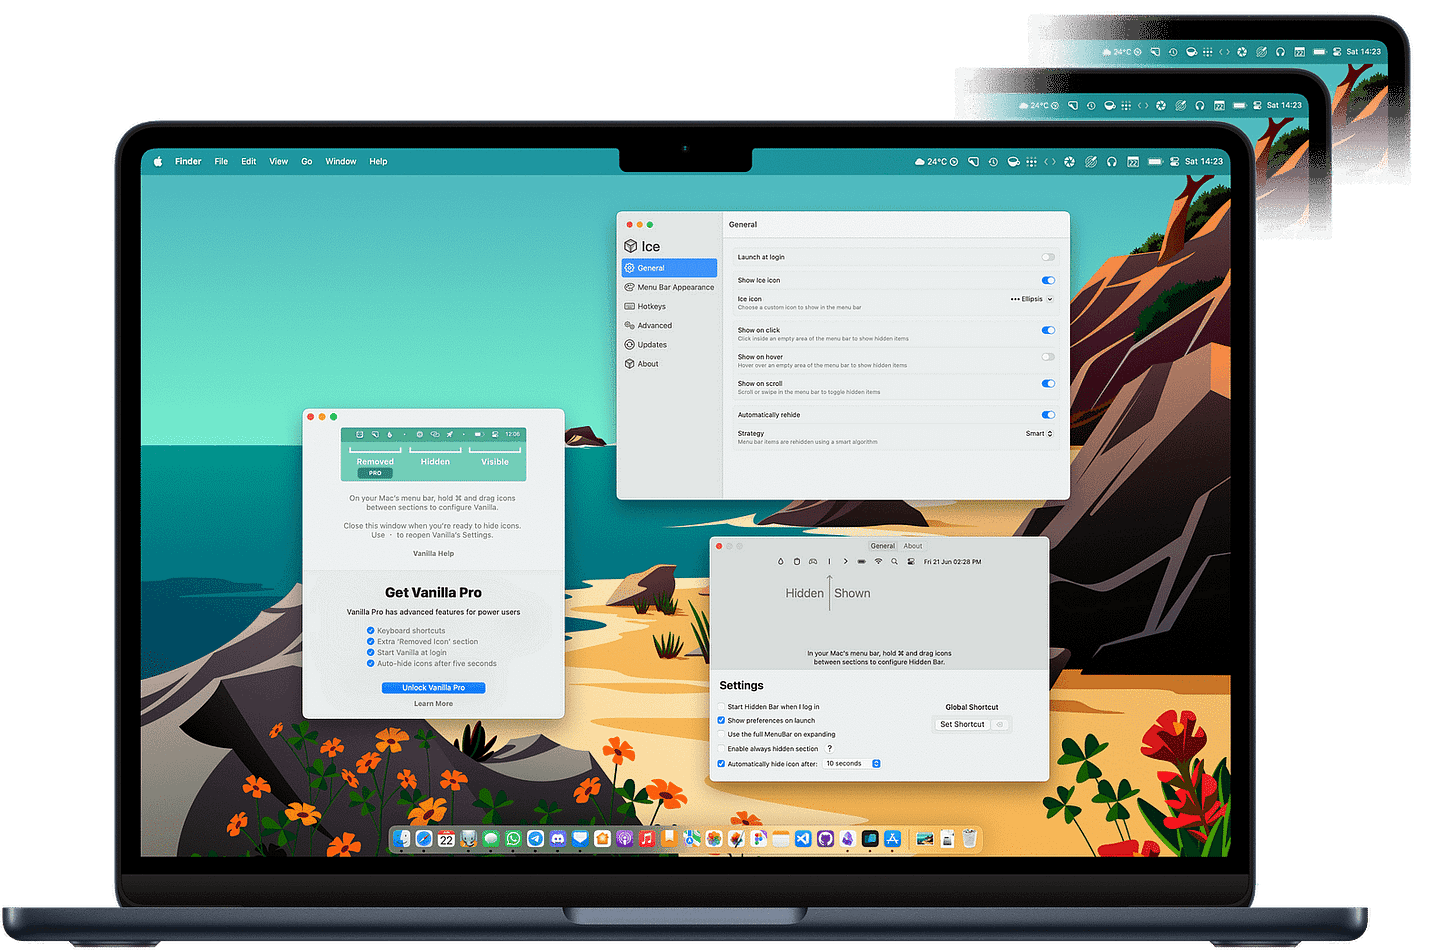
Task: Open the Music app in the Dock
Action: click(647, 839)
